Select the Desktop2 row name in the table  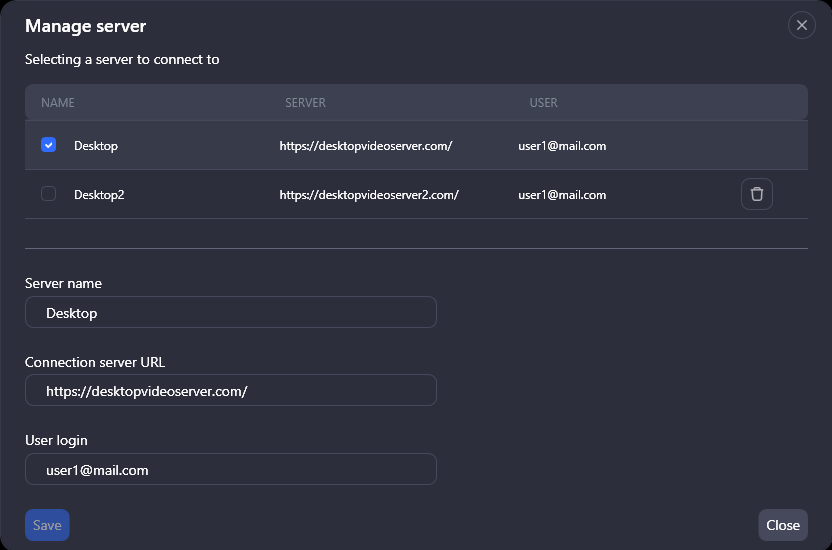(99, 195)
